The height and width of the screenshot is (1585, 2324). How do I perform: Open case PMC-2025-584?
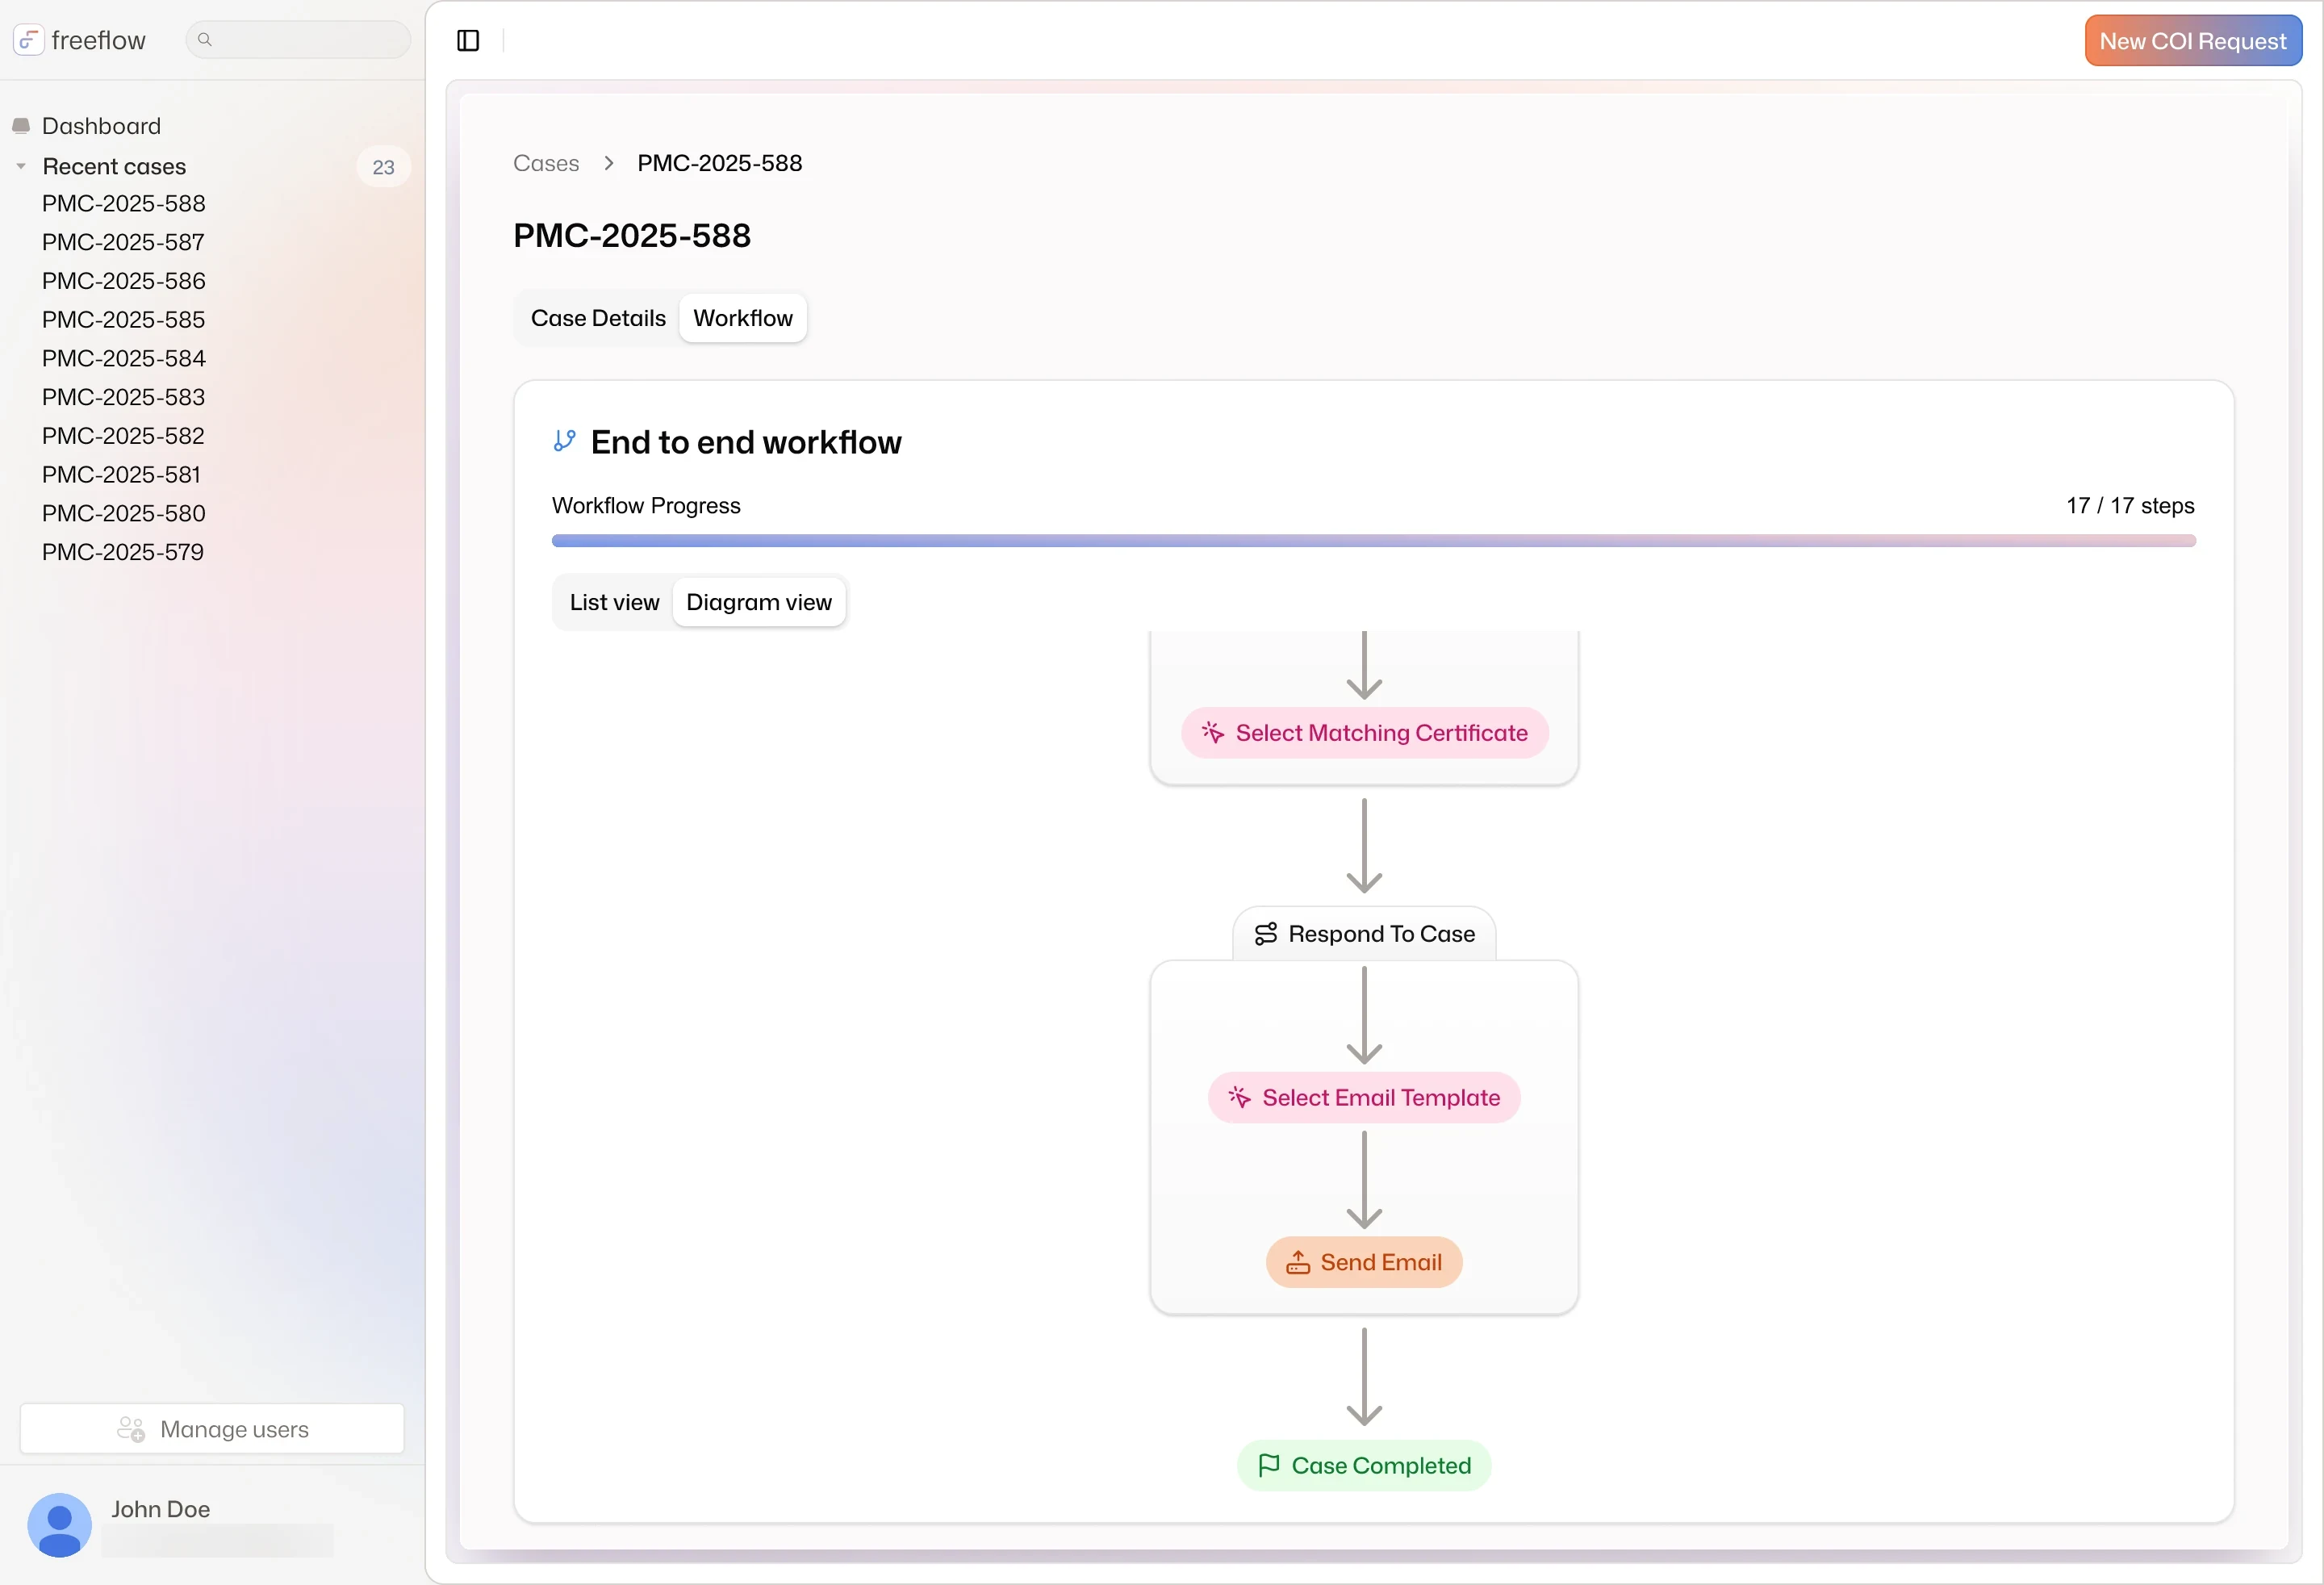tap(124, 359)
